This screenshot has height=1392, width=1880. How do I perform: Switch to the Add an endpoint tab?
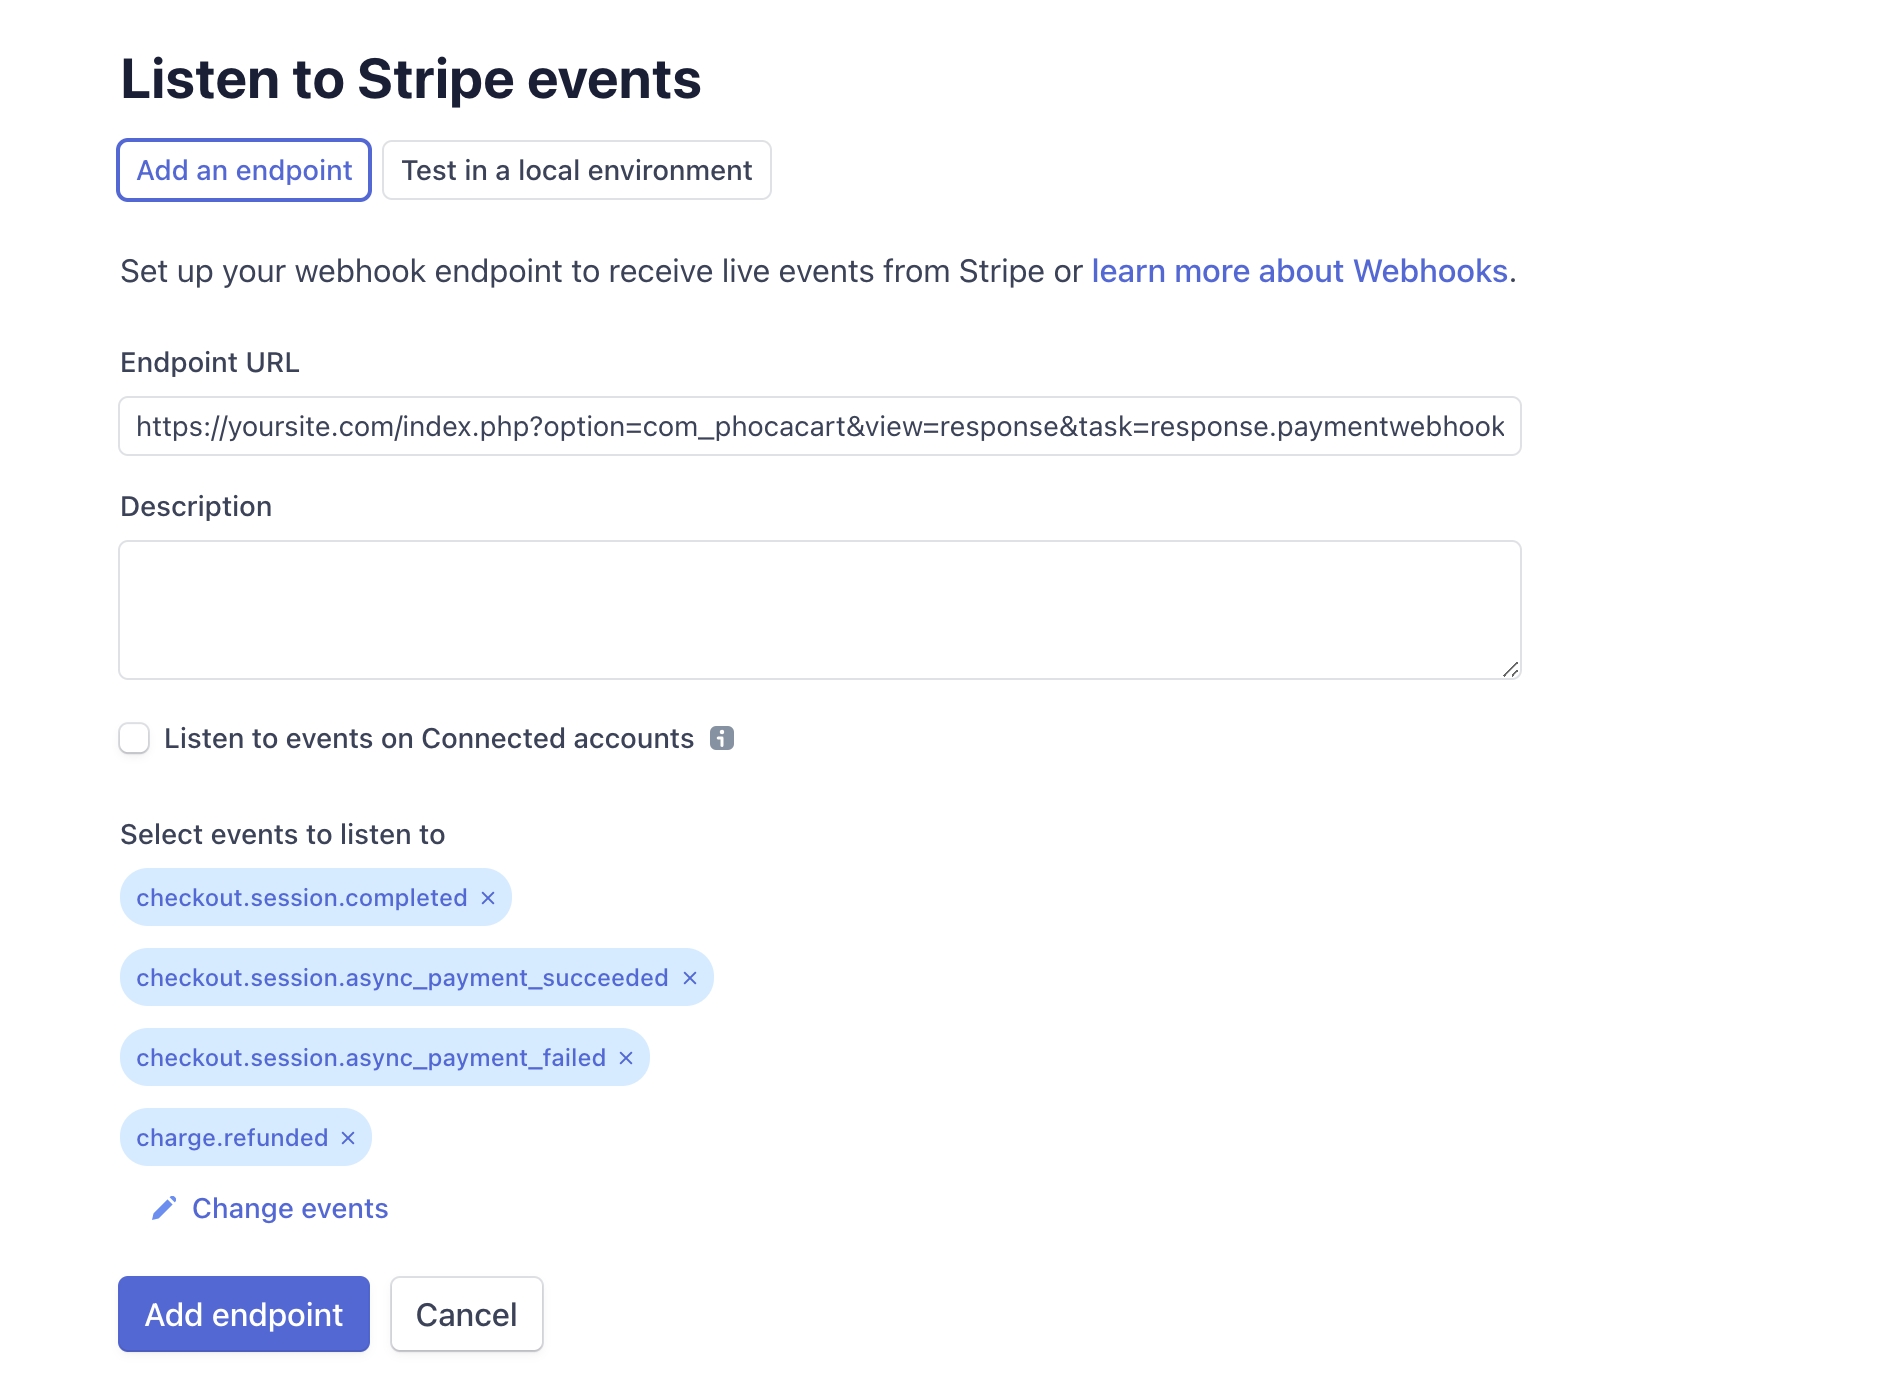[x=244, y=170]
